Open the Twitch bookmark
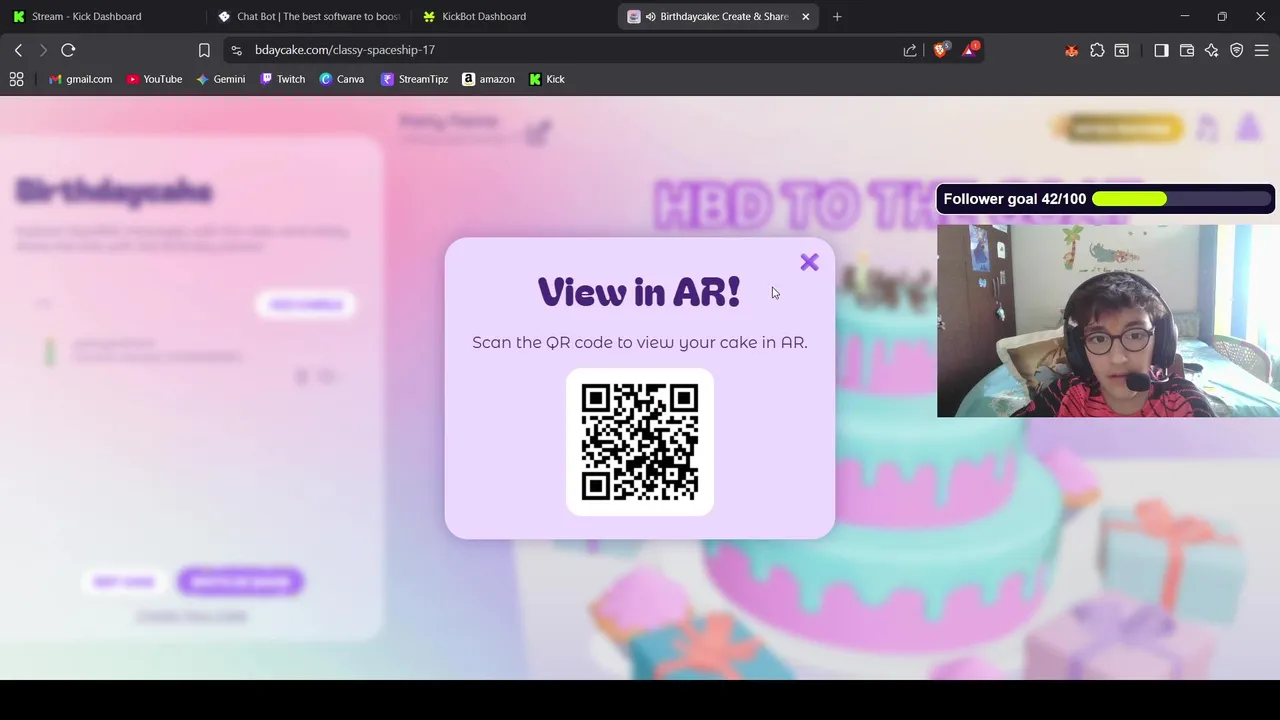This screenshot has height=720, width=1280. coord(282,79)
